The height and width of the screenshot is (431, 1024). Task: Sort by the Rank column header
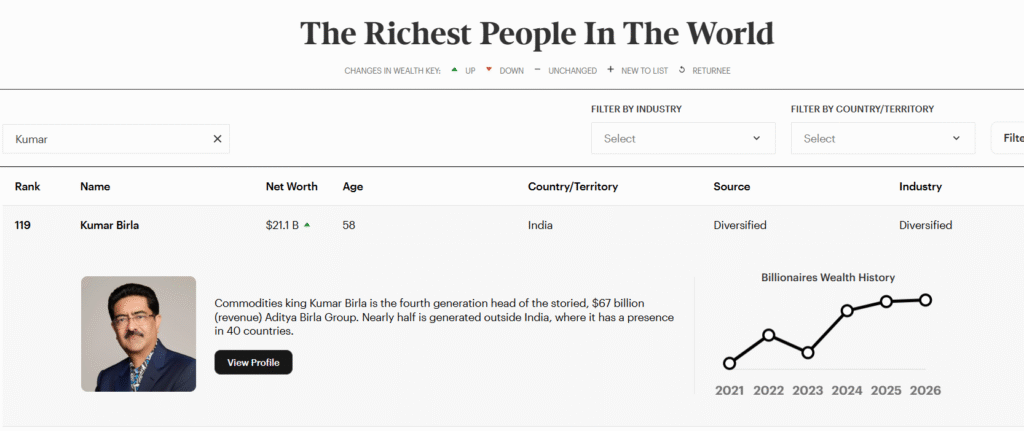27,187
